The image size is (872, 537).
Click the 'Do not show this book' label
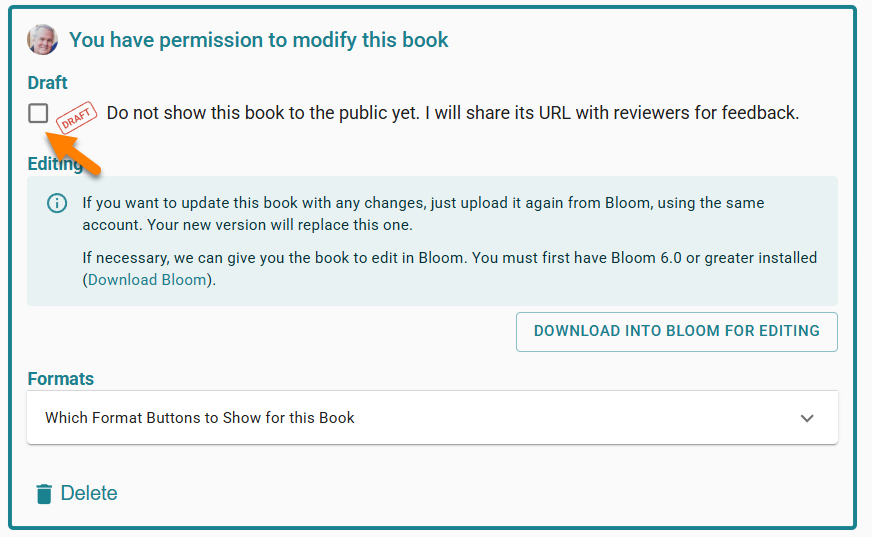(453, 113)
